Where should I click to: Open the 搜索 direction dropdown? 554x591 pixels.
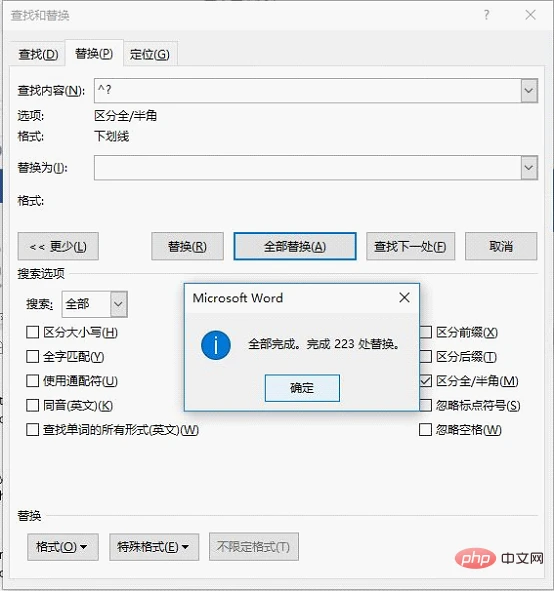pos(119,304)
